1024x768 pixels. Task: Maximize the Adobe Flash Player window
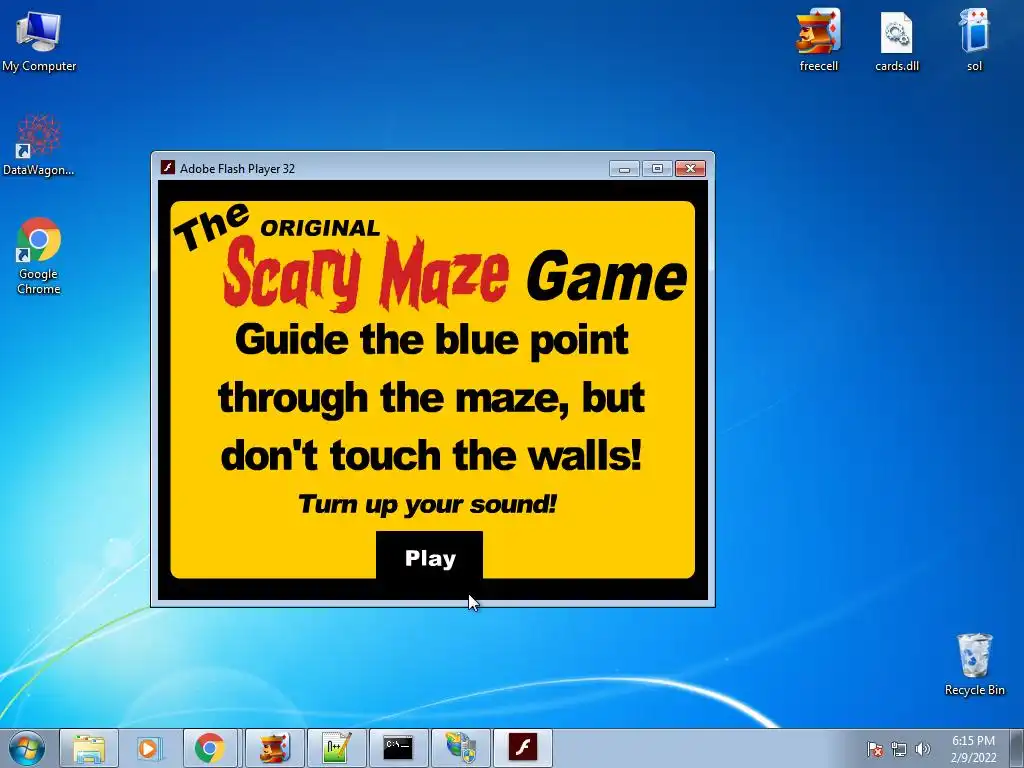point(658,168)
